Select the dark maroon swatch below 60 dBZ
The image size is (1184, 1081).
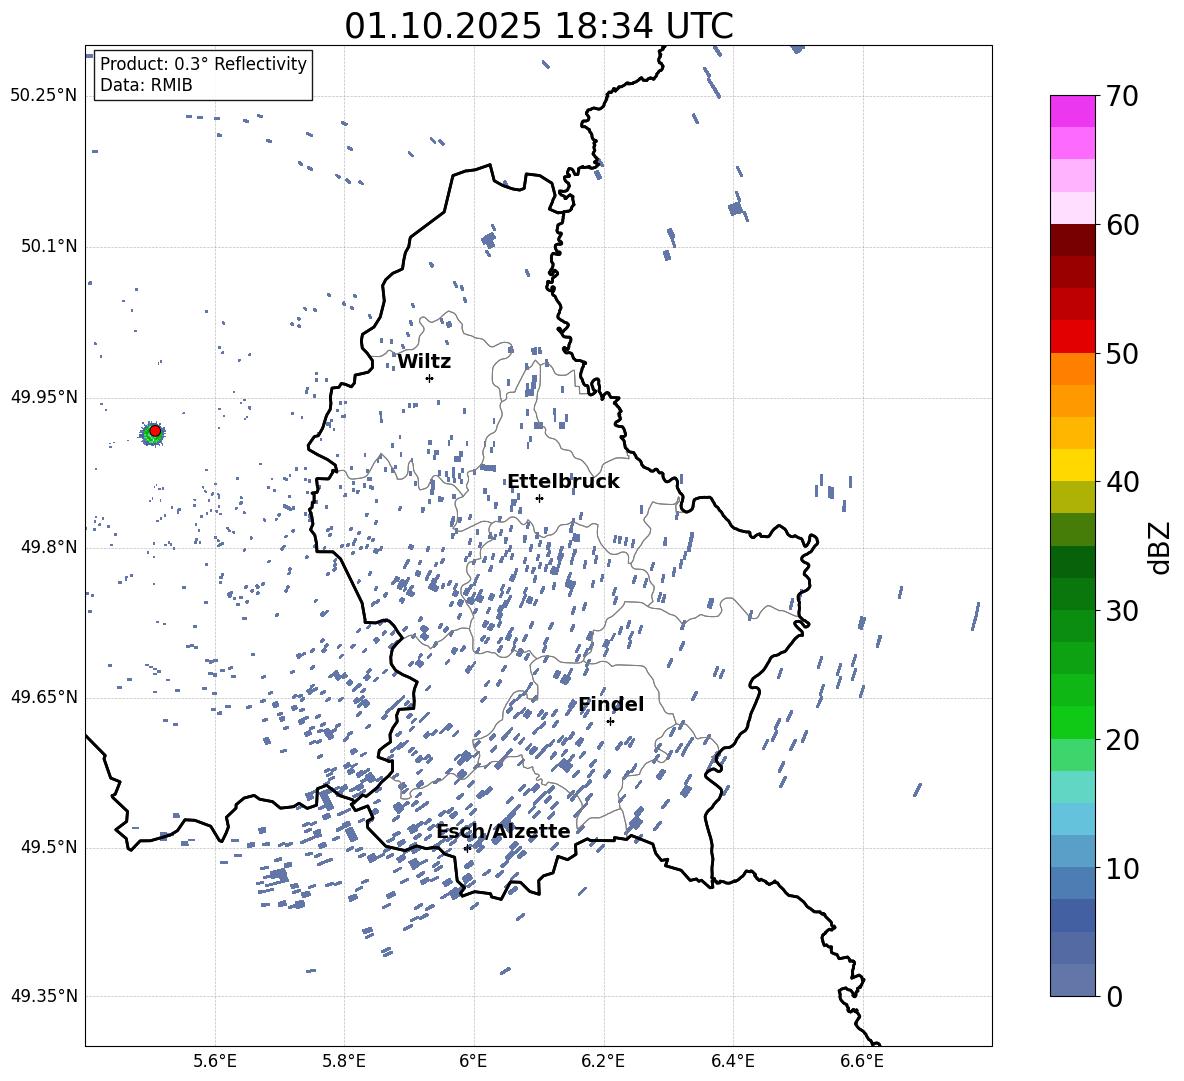pyautogui.click(x=1072, y=240)
